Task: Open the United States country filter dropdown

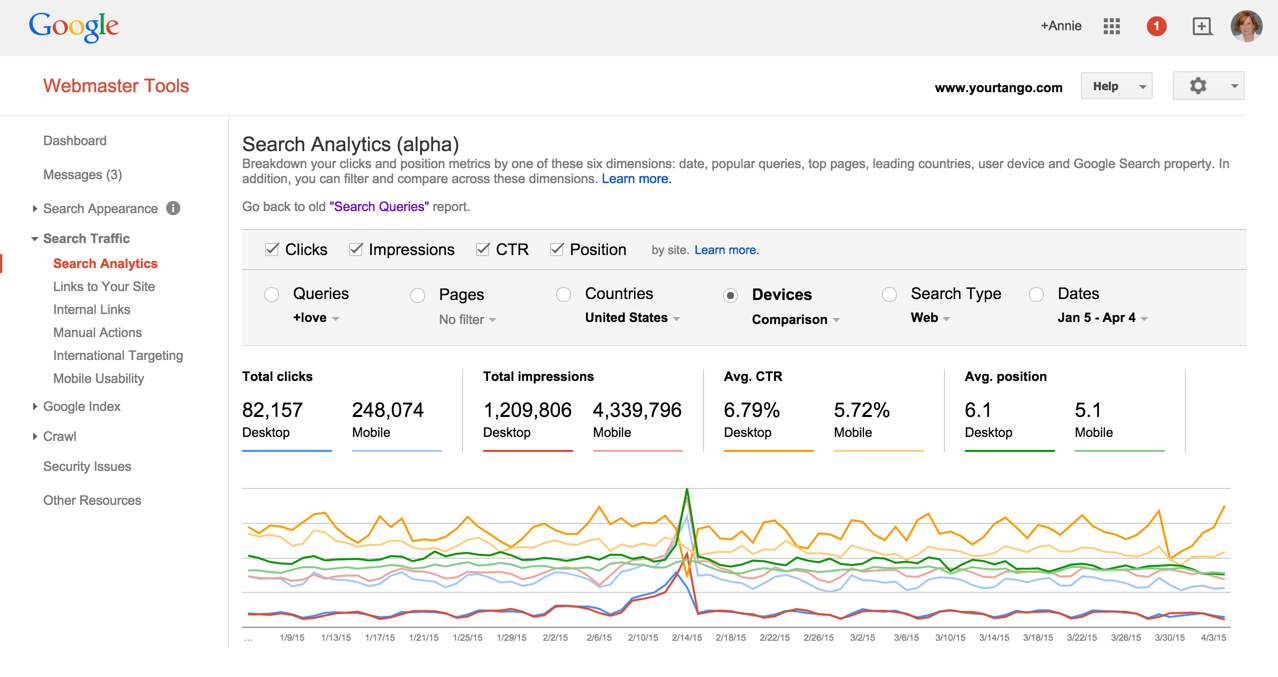Action: (x=632, y=318)
